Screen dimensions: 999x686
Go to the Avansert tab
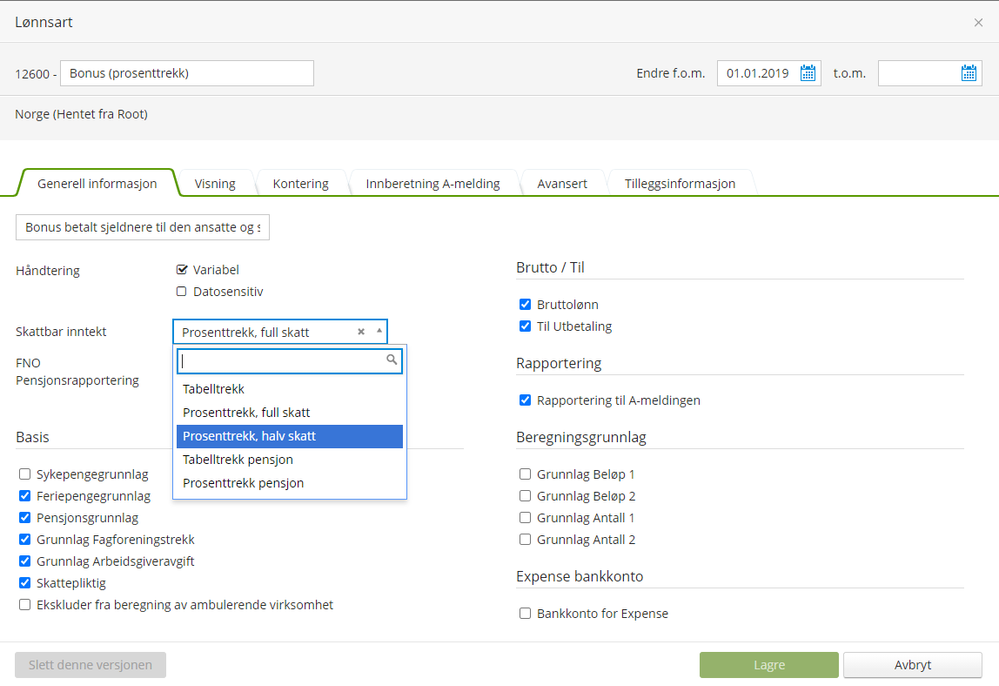(x=562, y=183)
